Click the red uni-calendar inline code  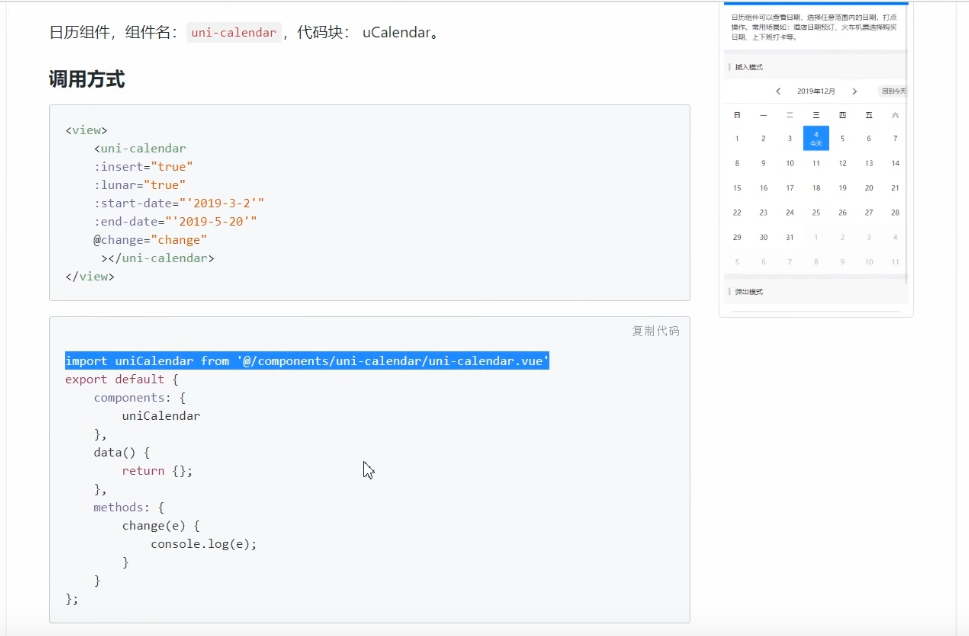[x=234, y=33]
